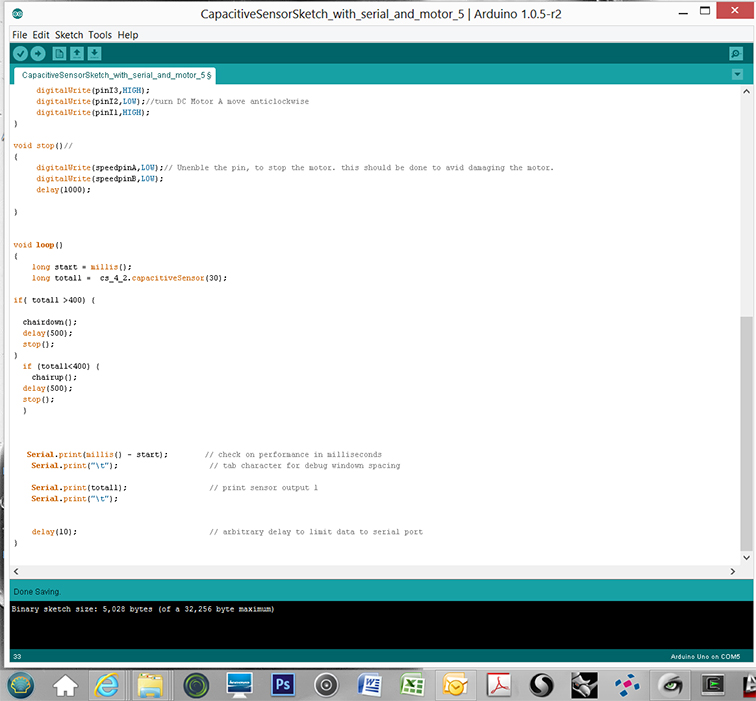The width and height of the screenshot is (756, 701).
Task: Open Microsoft Word from the taskbar
Action: [370, 685]
